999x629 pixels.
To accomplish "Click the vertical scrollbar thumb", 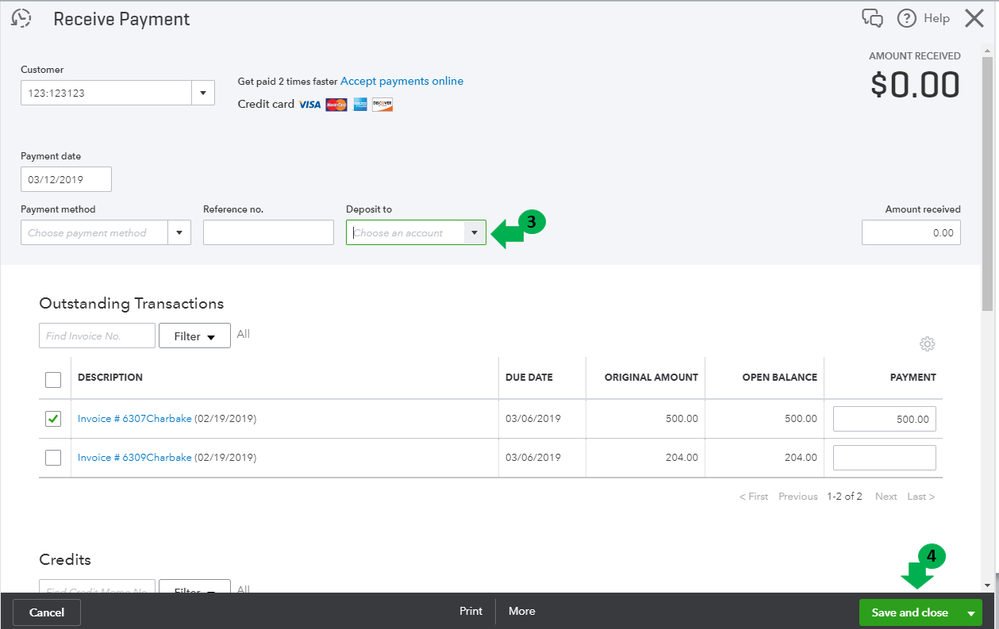I will pyautogui.click(x=988, y=184).
